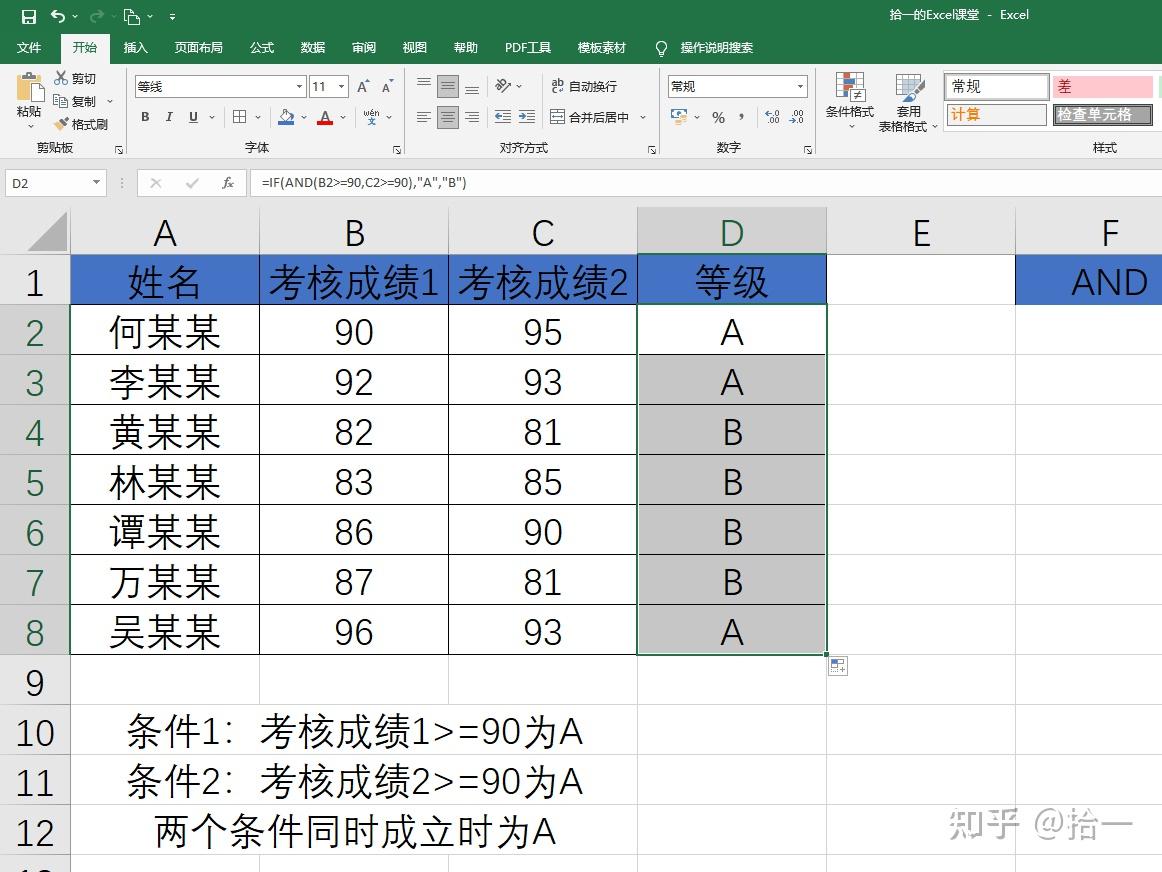Toggle Italic formatting
This screenshot has width=1162, height=872.
tap(169, 117)
